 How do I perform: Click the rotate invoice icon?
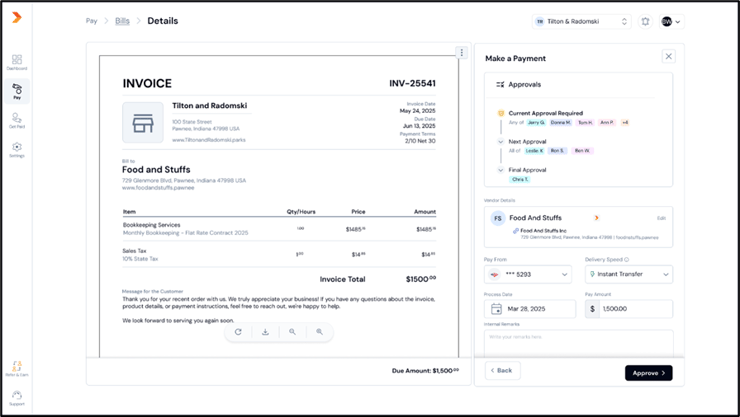click(238, 332)
